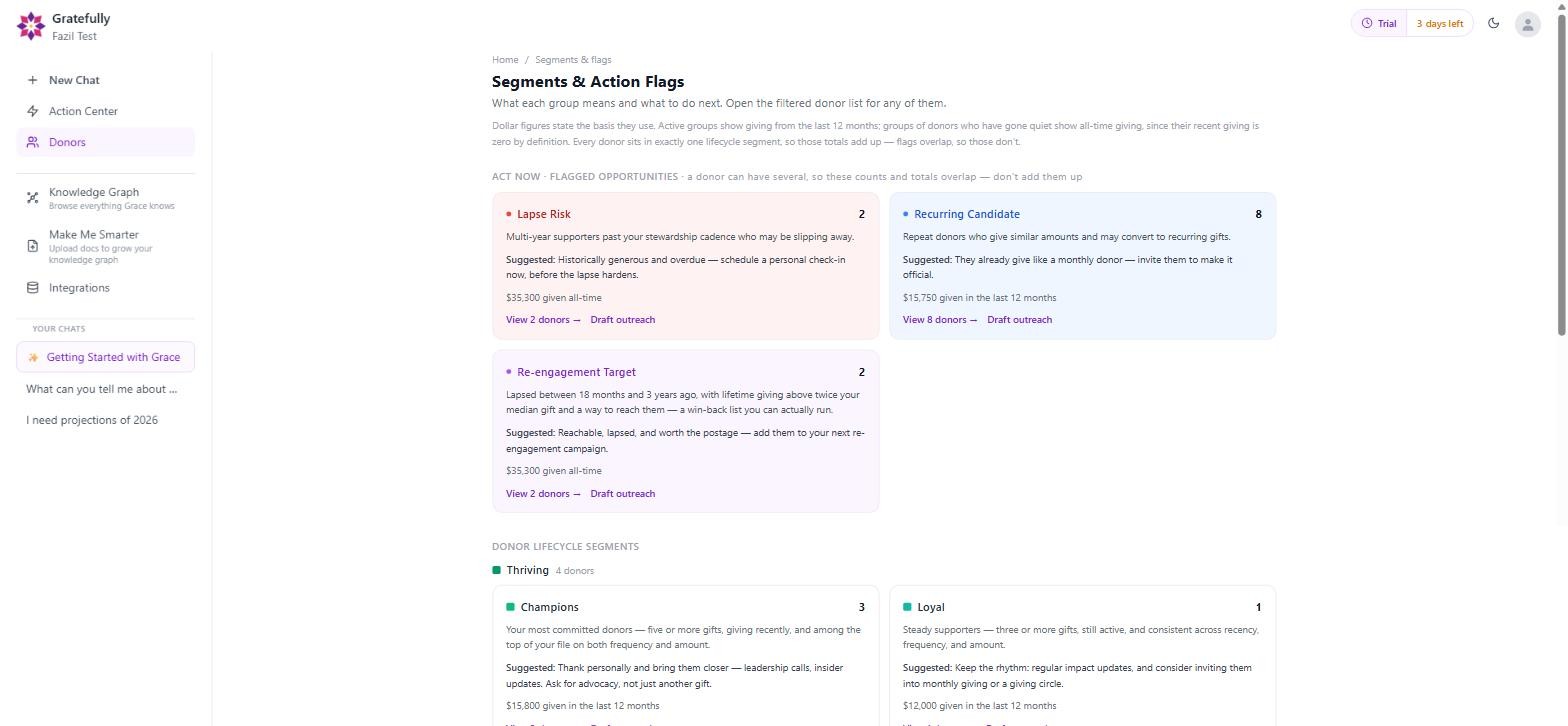Screen dimensions: 1568x726
Task: Open the Getting Started with Grace chat
Action: tap(106, 357)
